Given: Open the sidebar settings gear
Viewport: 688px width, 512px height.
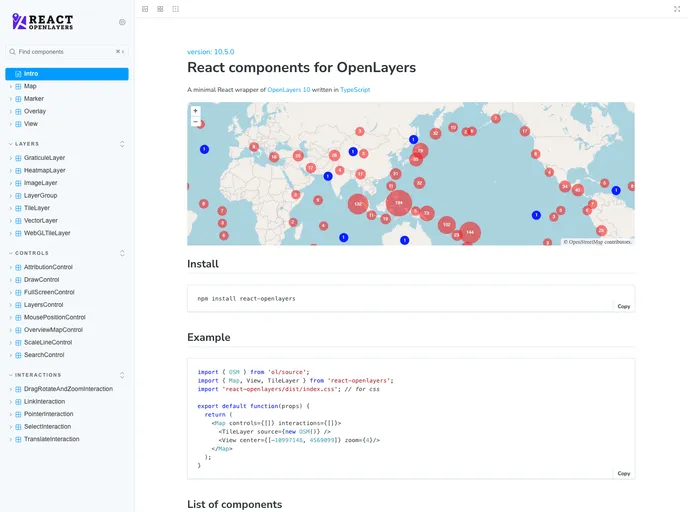Looking at the screenshot, I should coord(122,22).
